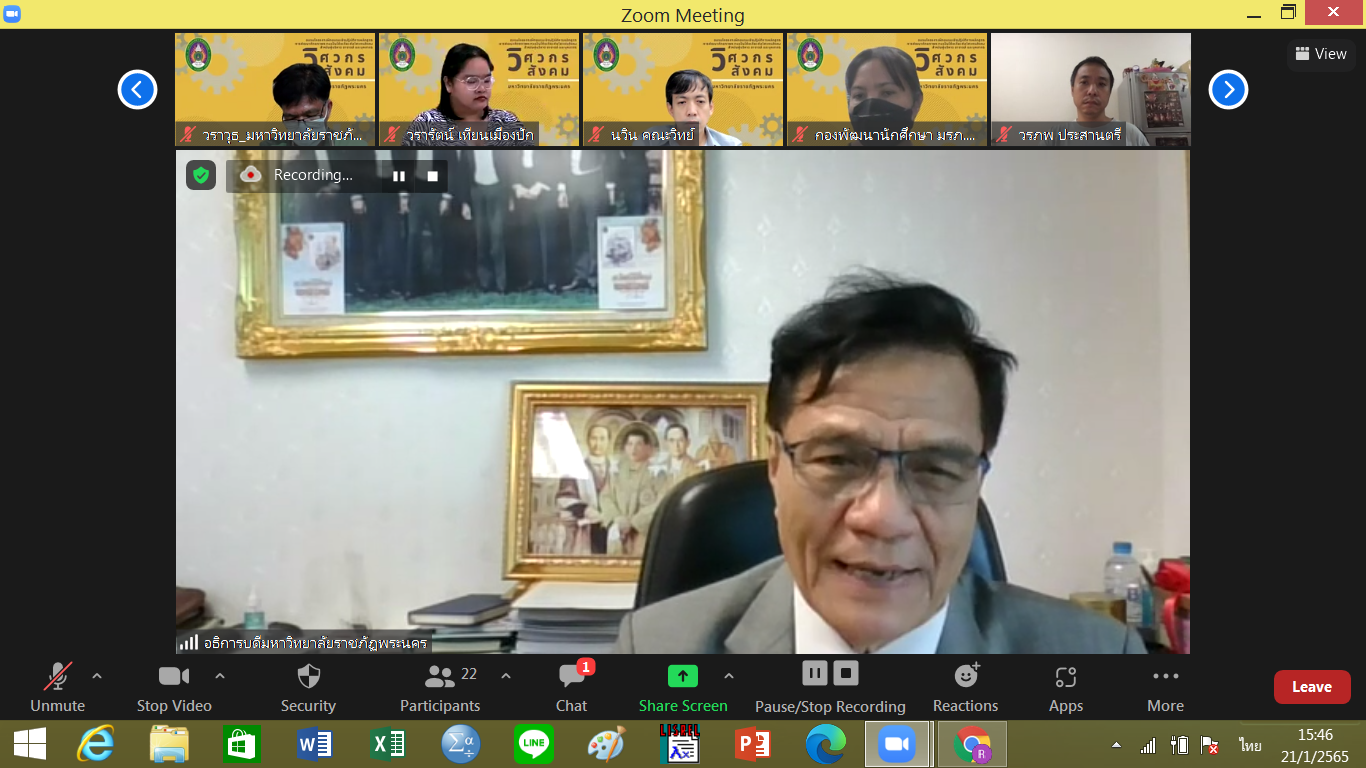Open the Security shield menu
The image size is (1366, 768).
tap(308, 687)
